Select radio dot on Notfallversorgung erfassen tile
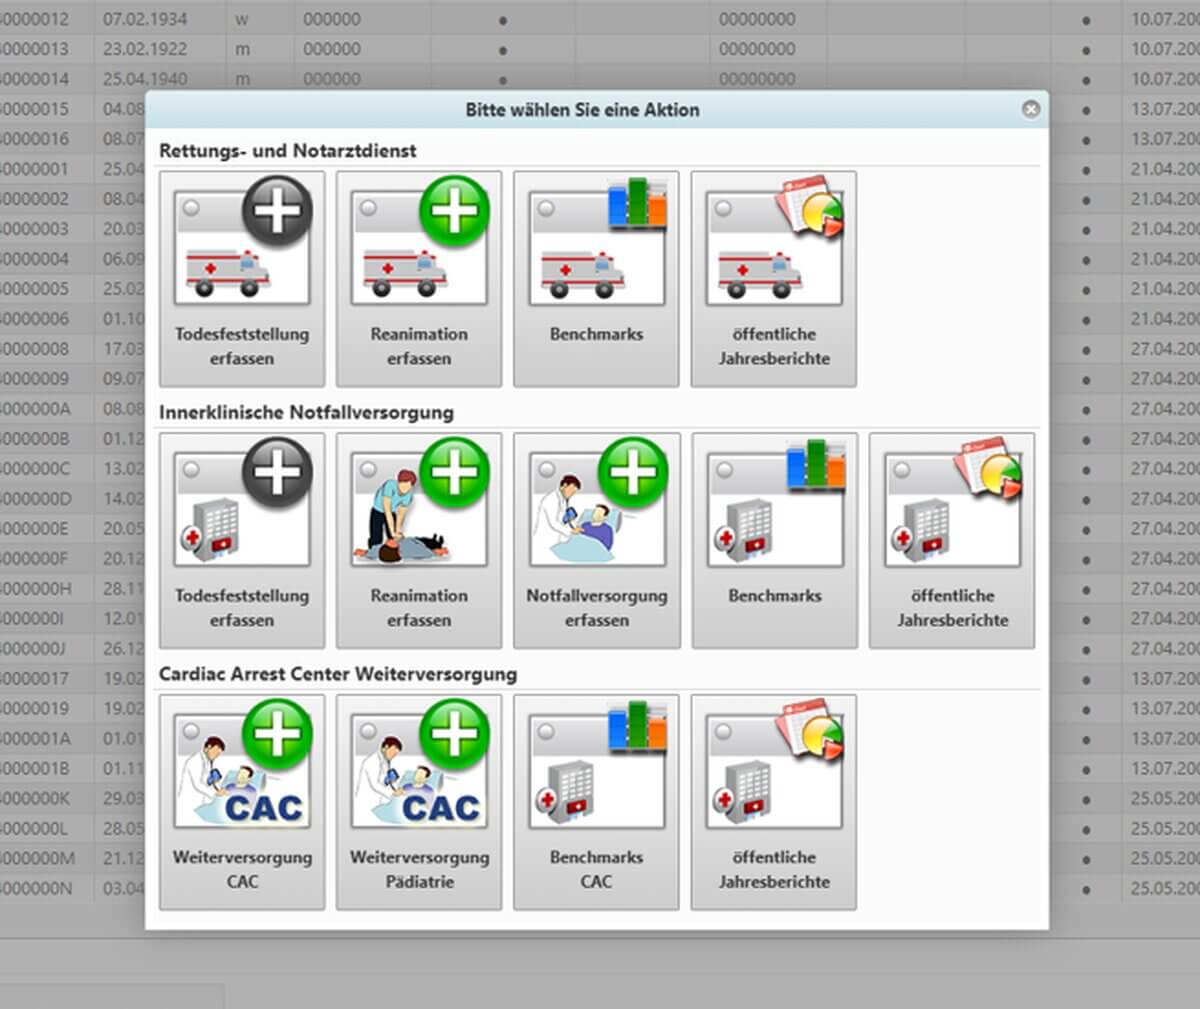Viewport: 1200px width, 1009px height. tap(547, 469)
